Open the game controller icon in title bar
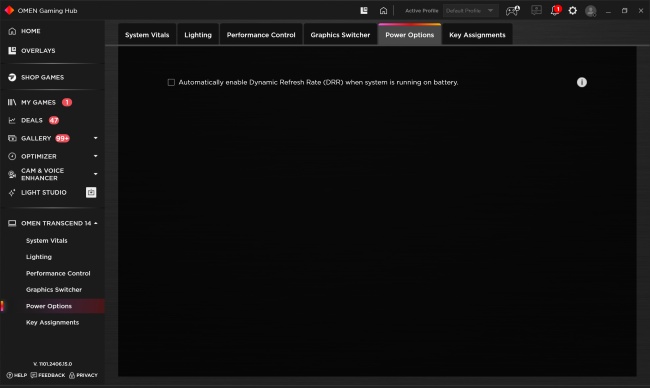 point(513,10)
